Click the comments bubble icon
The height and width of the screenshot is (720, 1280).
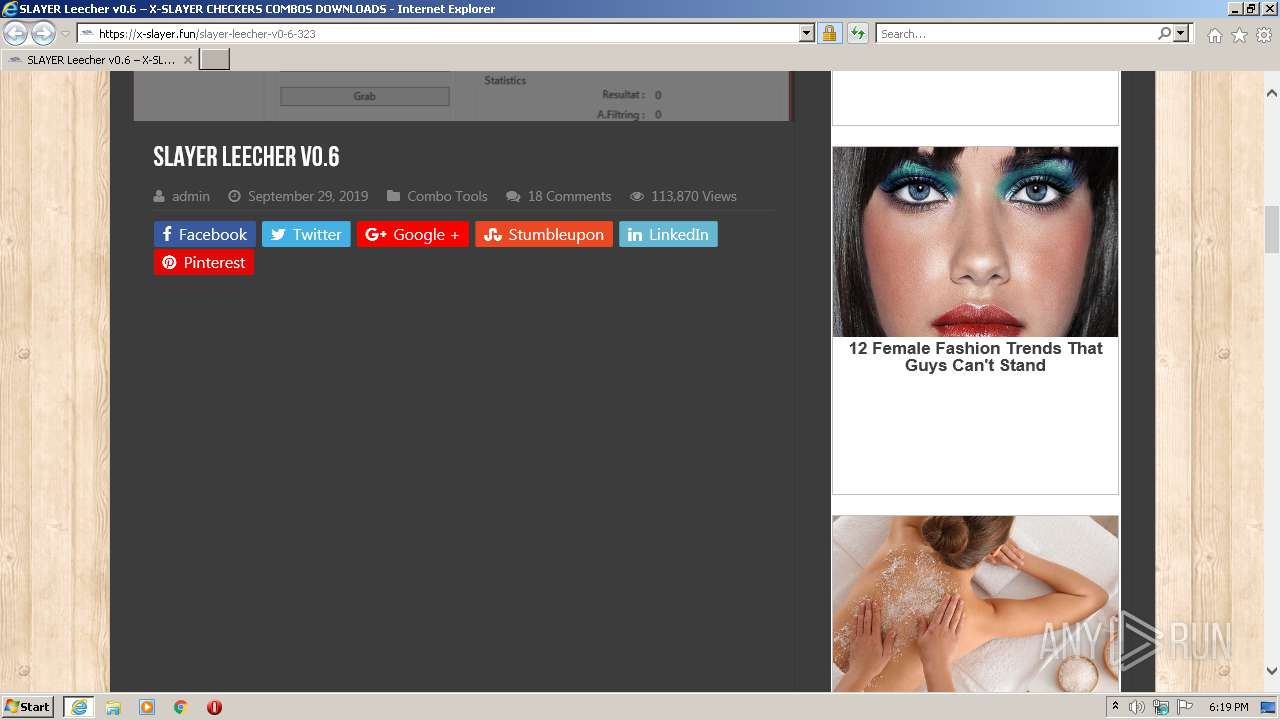[x=513, y=196]
